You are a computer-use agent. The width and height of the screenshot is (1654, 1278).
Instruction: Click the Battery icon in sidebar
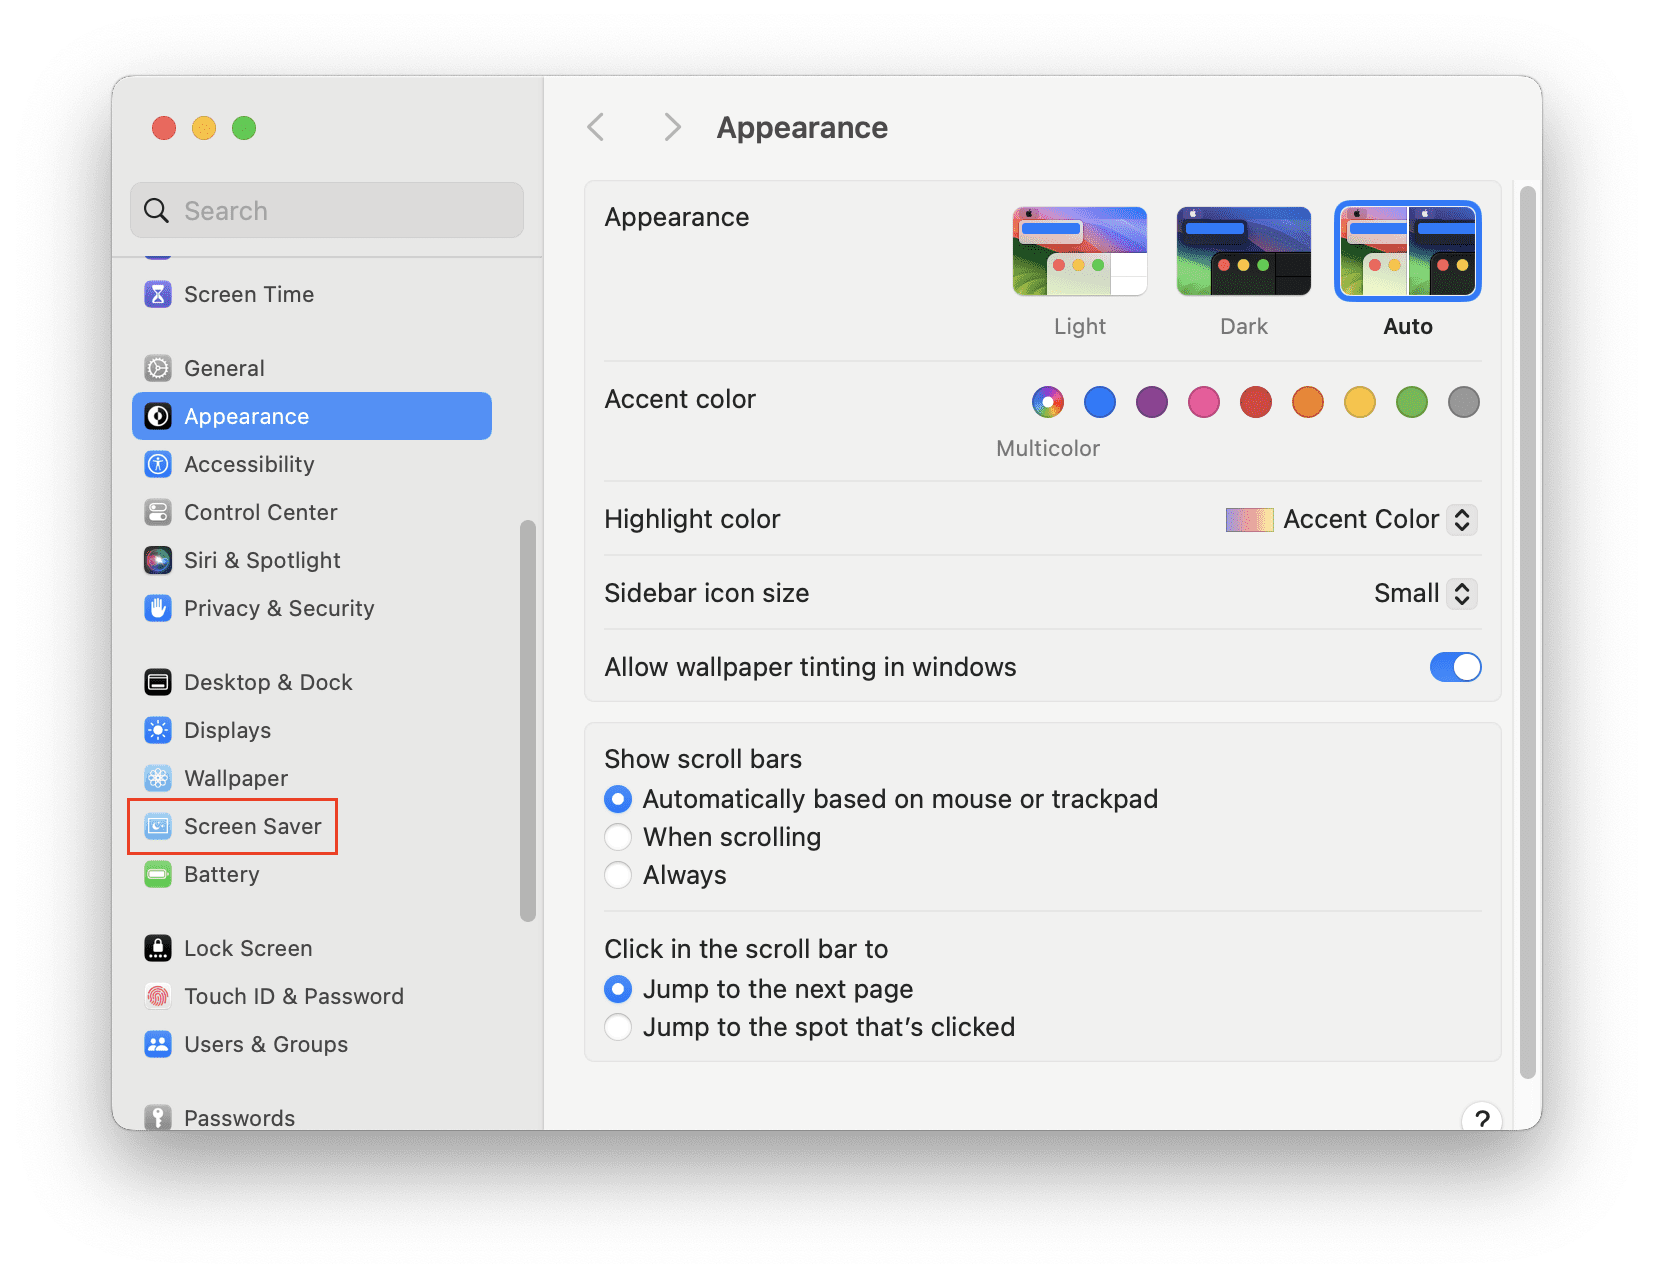pyautogui.click(x=158, y=875)
